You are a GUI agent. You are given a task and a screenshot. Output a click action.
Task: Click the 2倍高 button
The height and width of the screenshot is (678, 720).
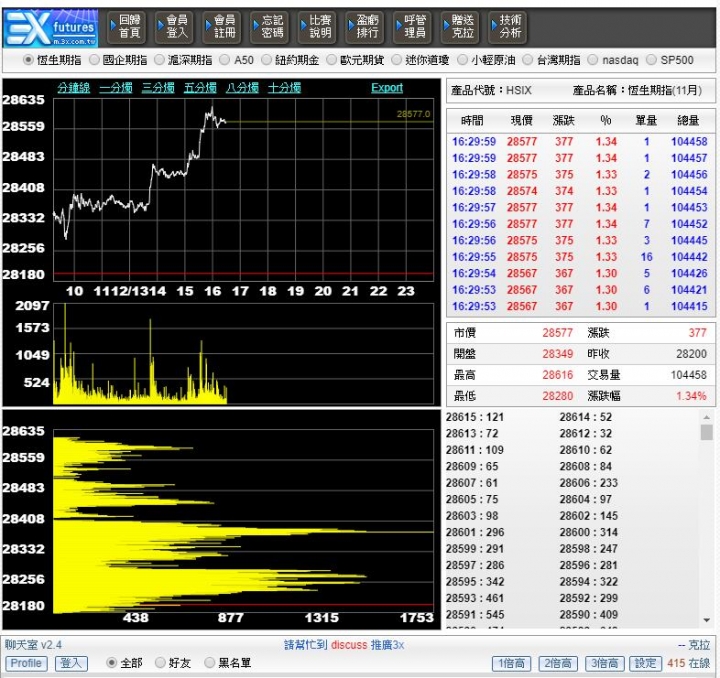tap(558, 664)
